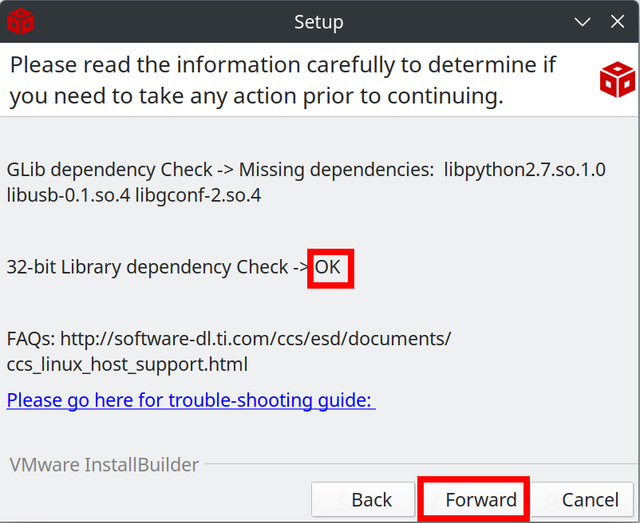
Task: Abort the setup with Cancel
Action: pyautogui.click(x=581, y=499)
